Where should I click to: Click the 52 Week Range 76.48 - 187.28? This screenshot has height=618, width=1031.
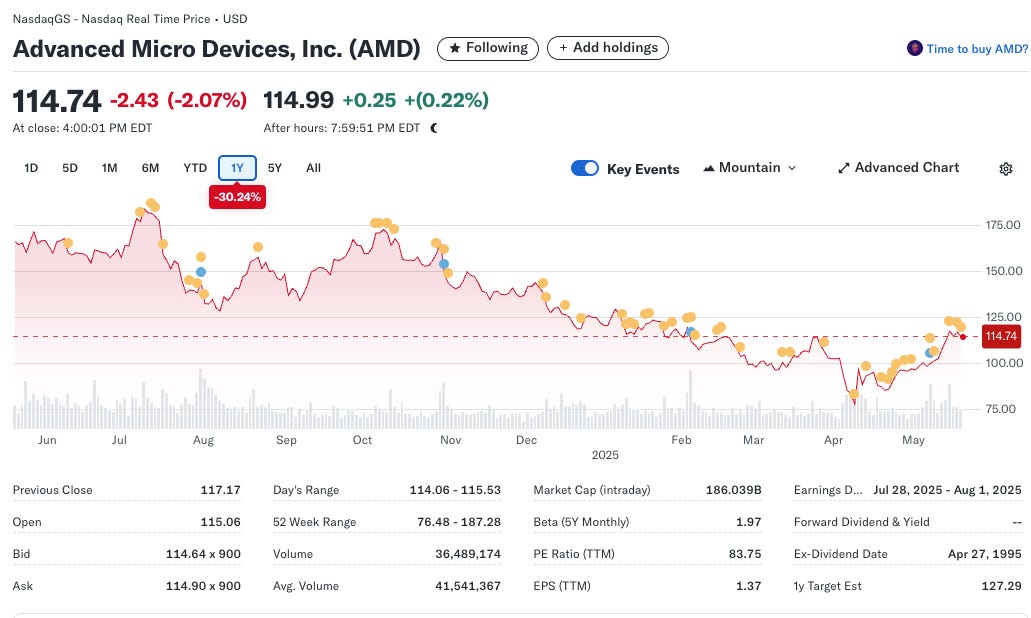coord(459,522)
